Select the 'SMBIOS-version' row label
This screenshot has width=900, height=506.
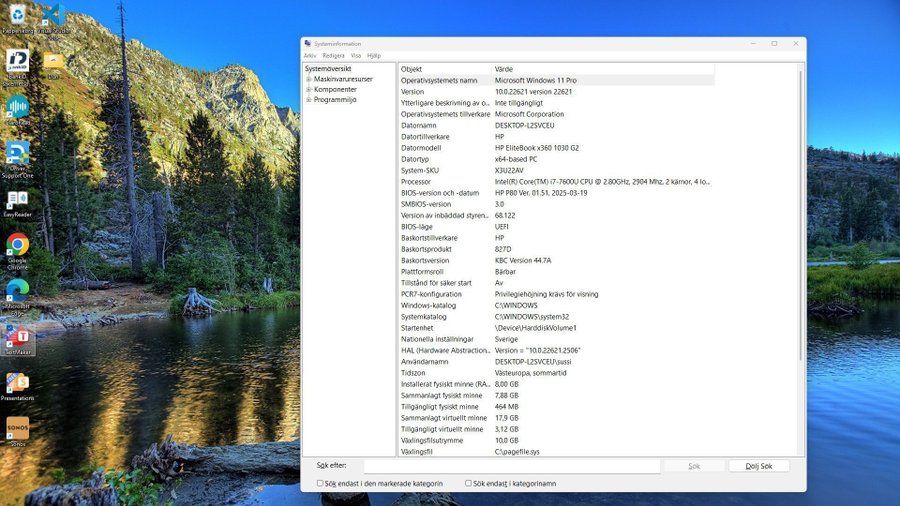tap(426, 204)
